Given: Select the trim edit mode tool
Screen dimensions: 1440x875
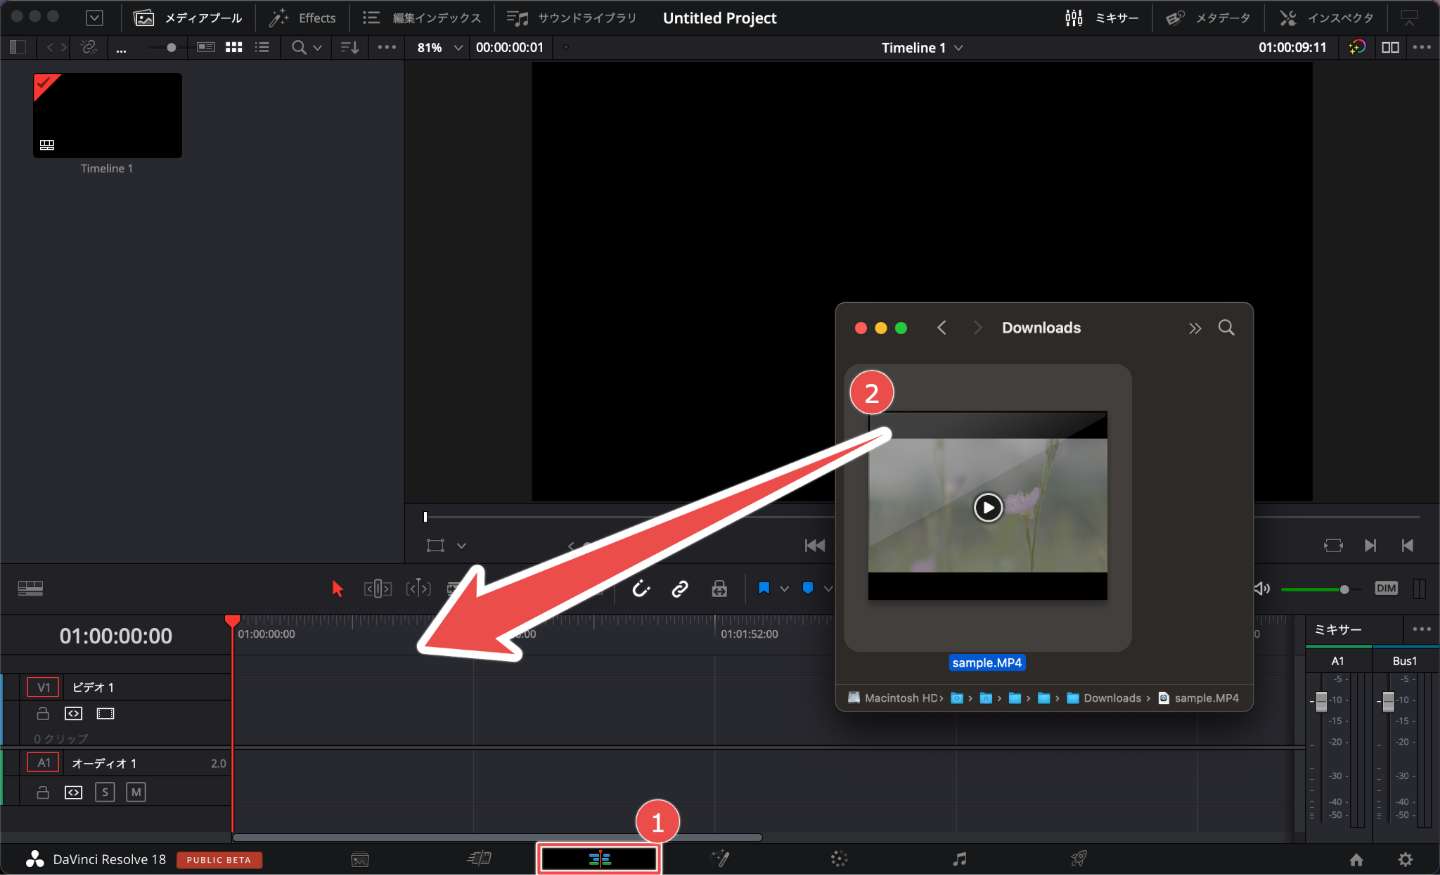Looking at the screenshot, I should click(x=378, y=589).
